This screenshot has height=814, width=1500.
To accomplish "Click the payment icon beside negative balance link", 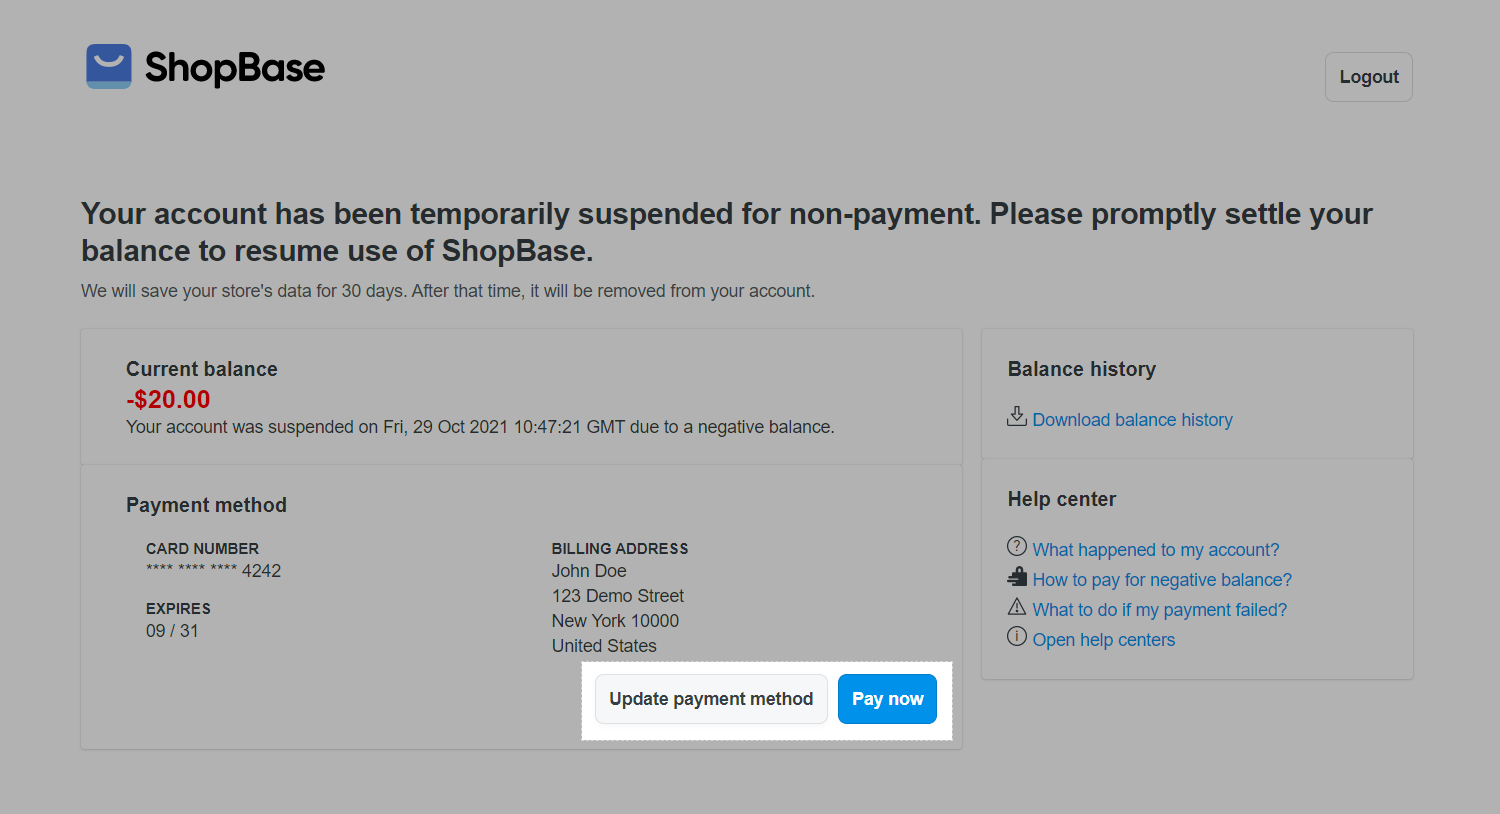I will click(1017, 576).
